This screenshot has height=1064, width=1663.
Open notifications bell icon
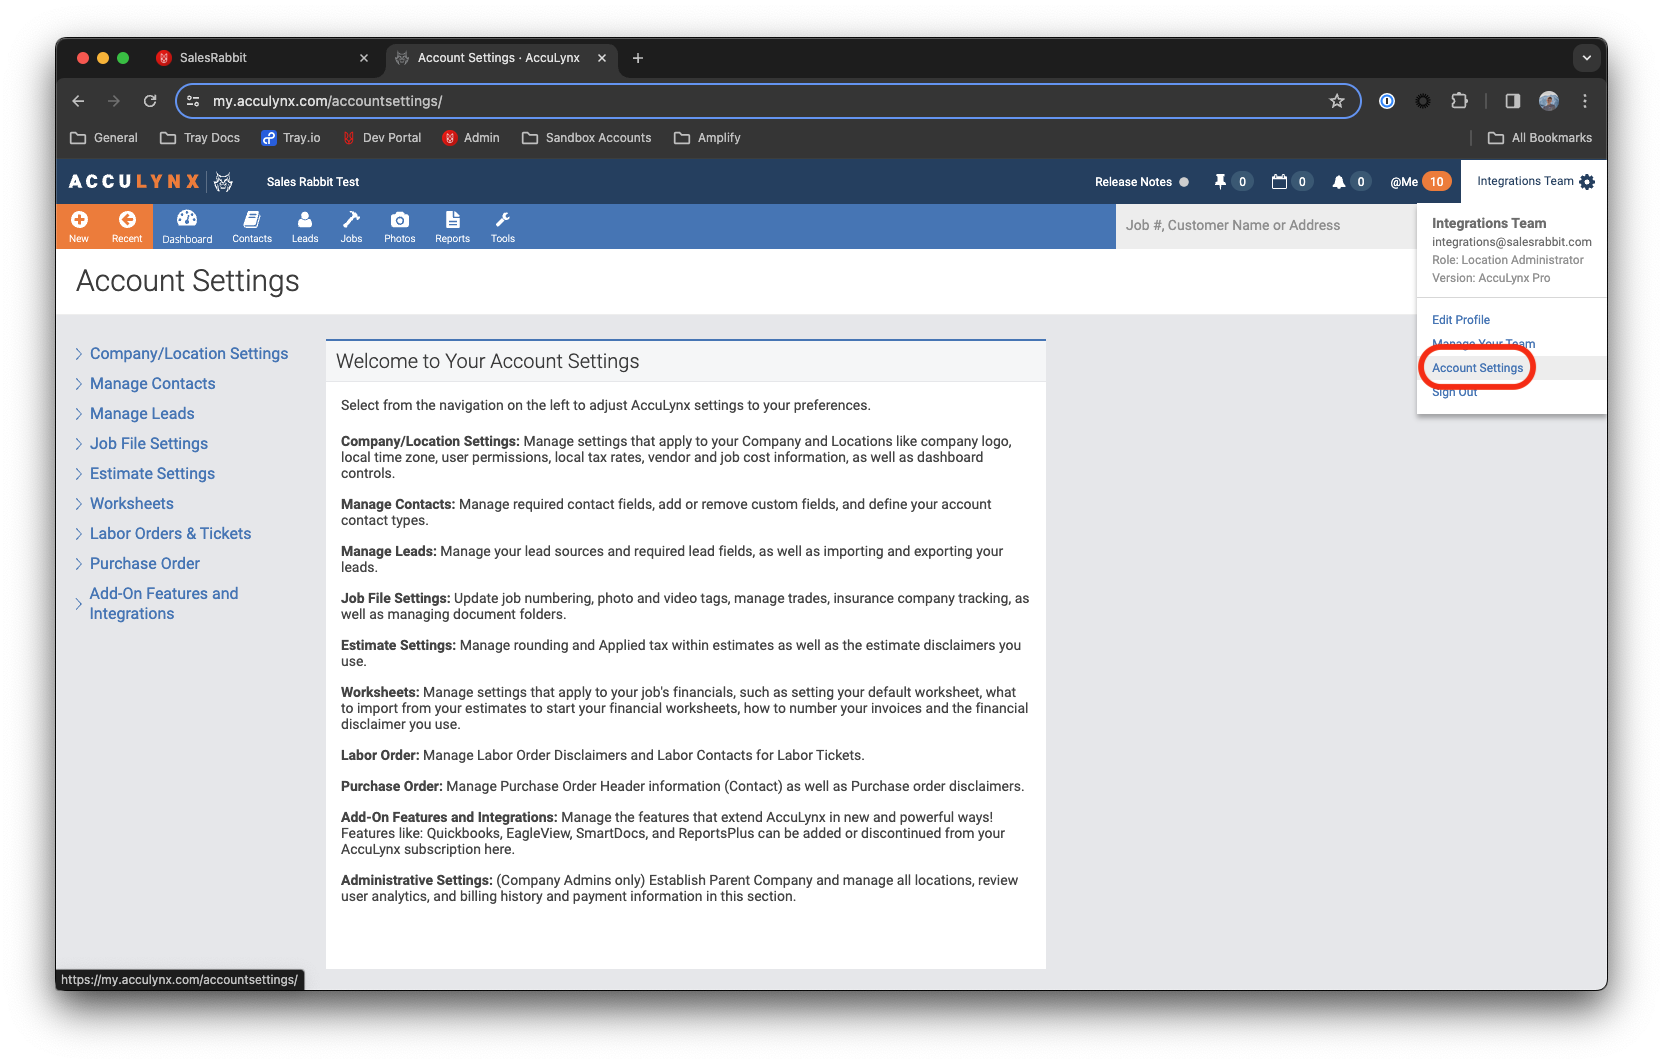coord(1338,182)
